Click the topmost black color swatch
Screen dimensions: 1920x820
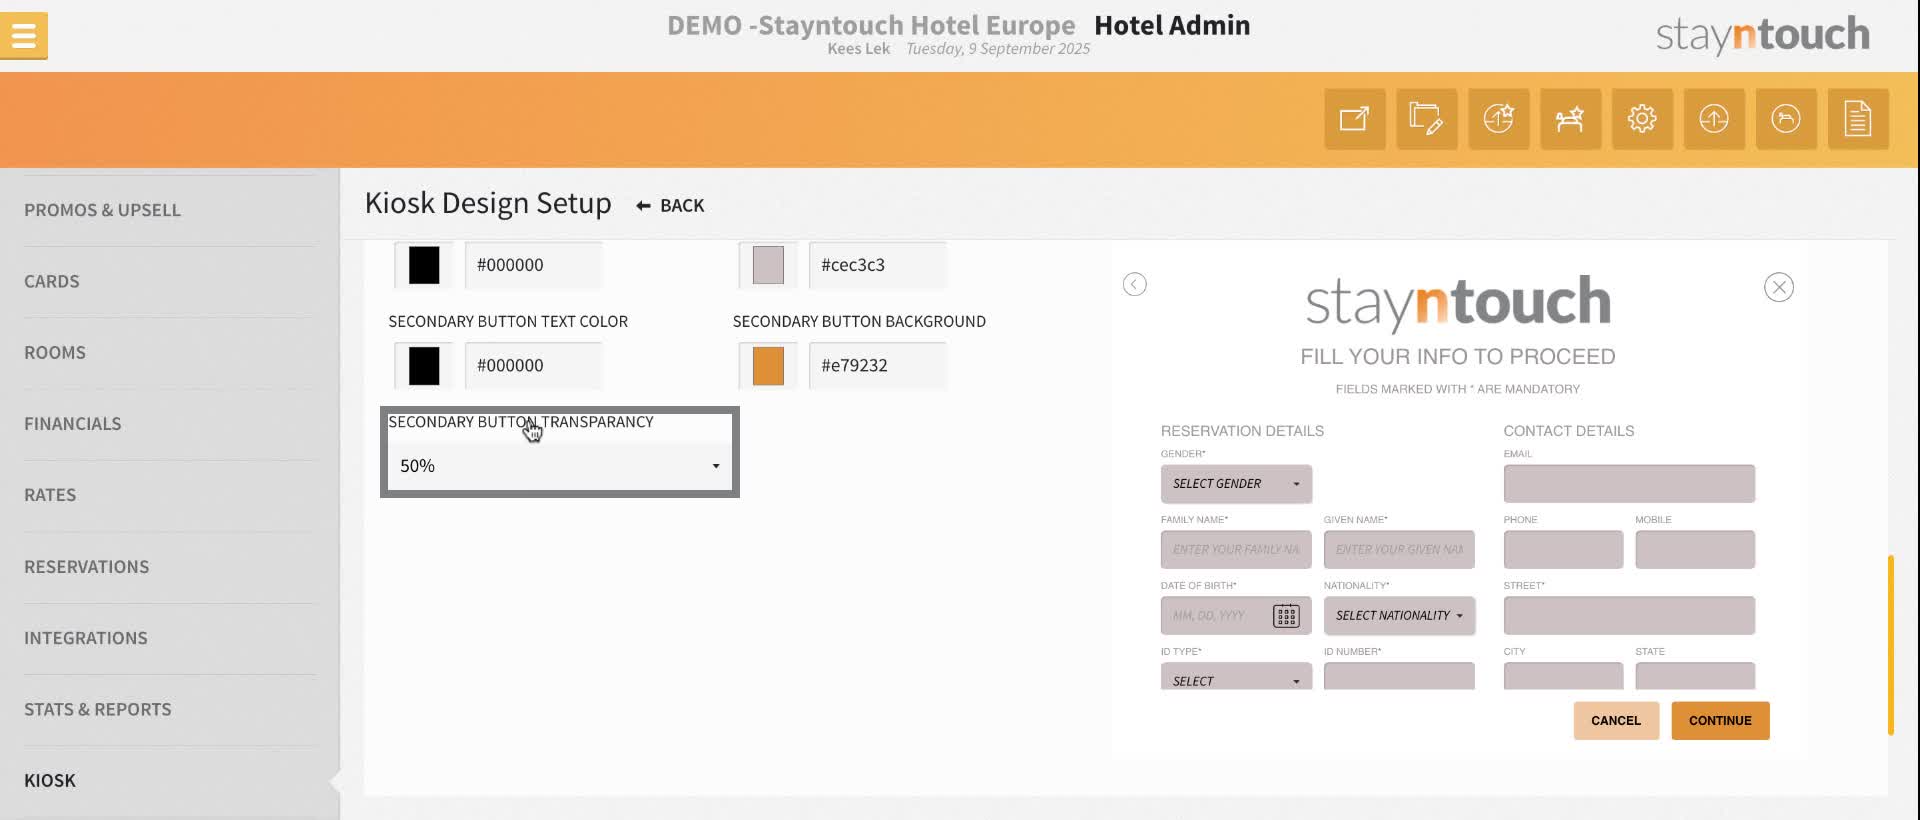point(424,265)
